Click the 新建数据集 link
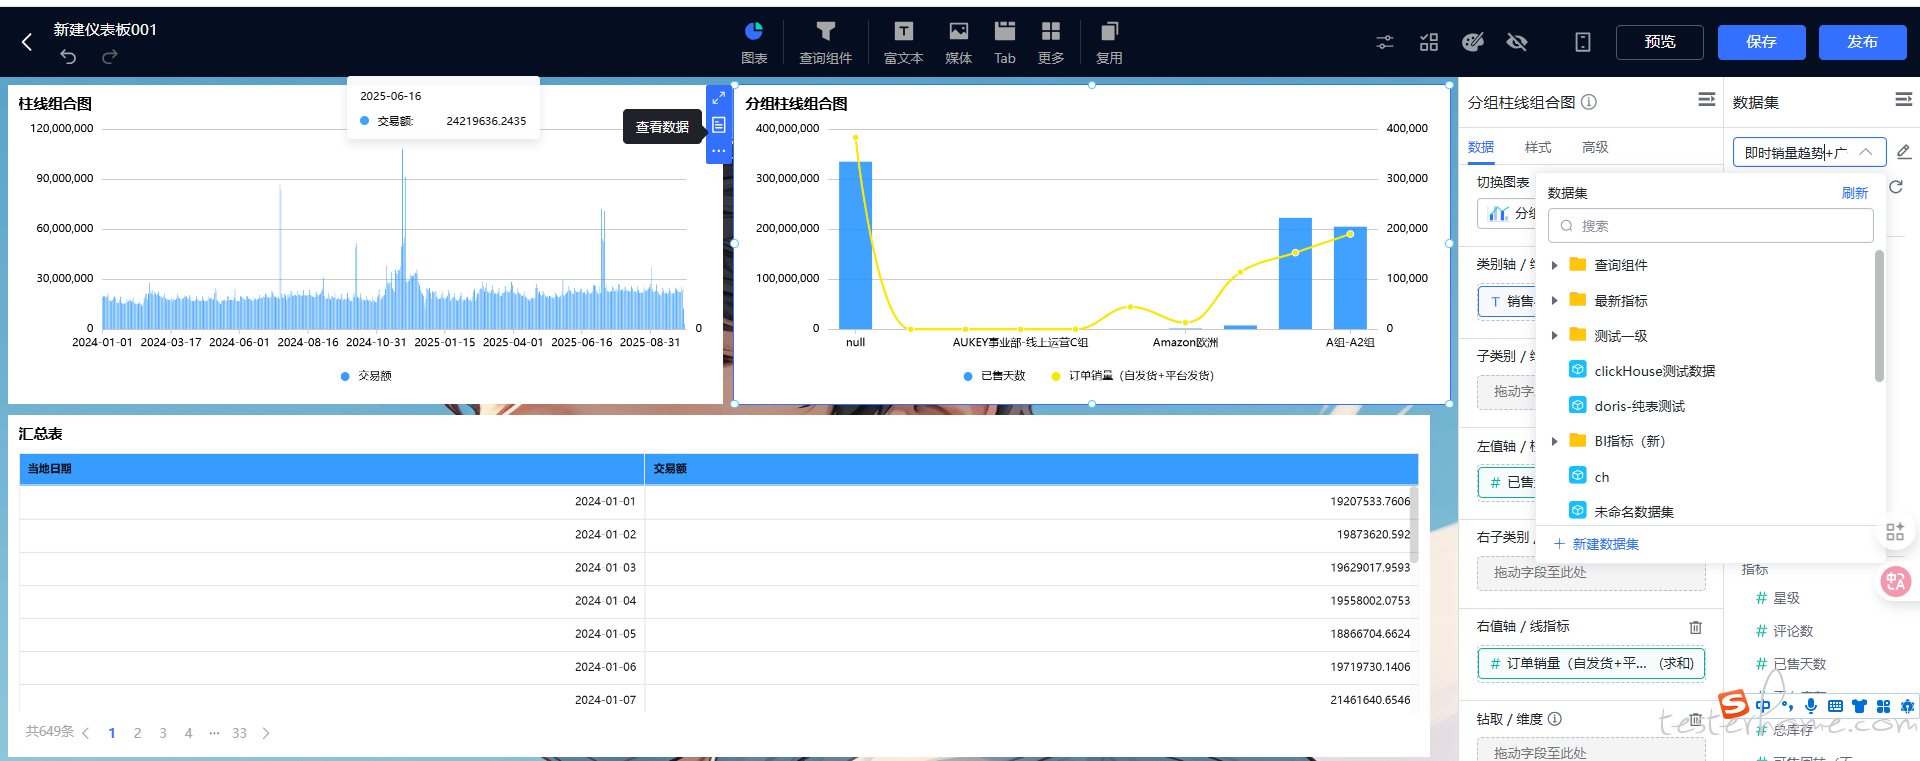This screenshot has height=761, width=1920. [x=1605, y=544]
